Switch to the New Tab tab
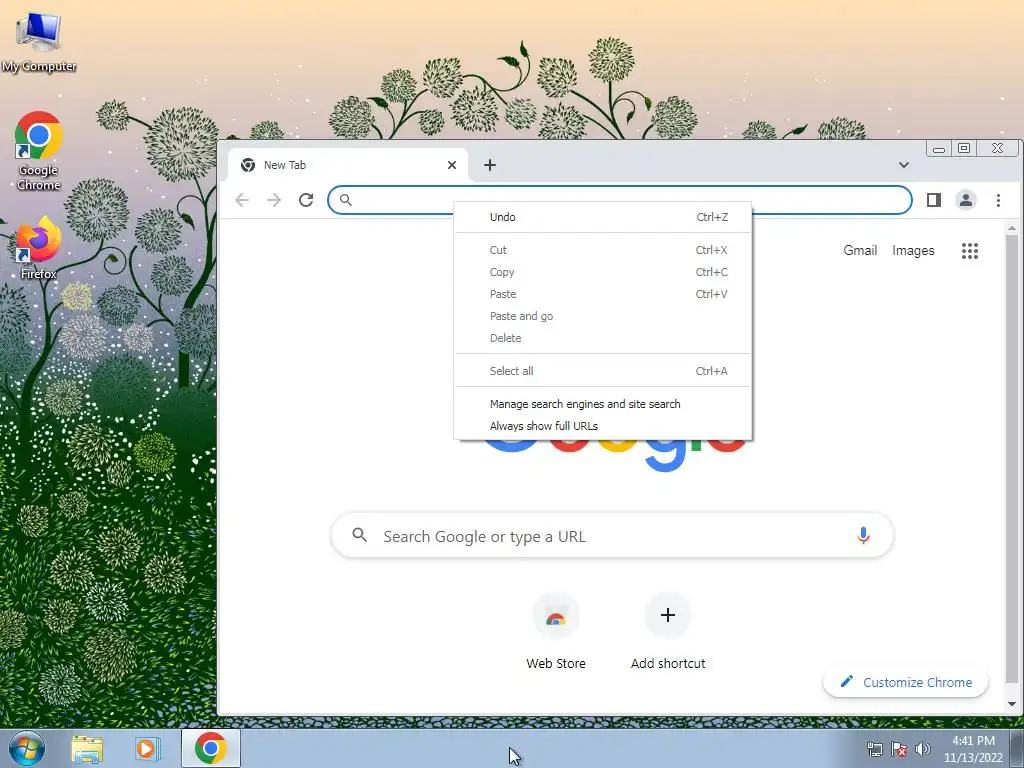The image size is (1024, 768). click(x=347, y=165)
